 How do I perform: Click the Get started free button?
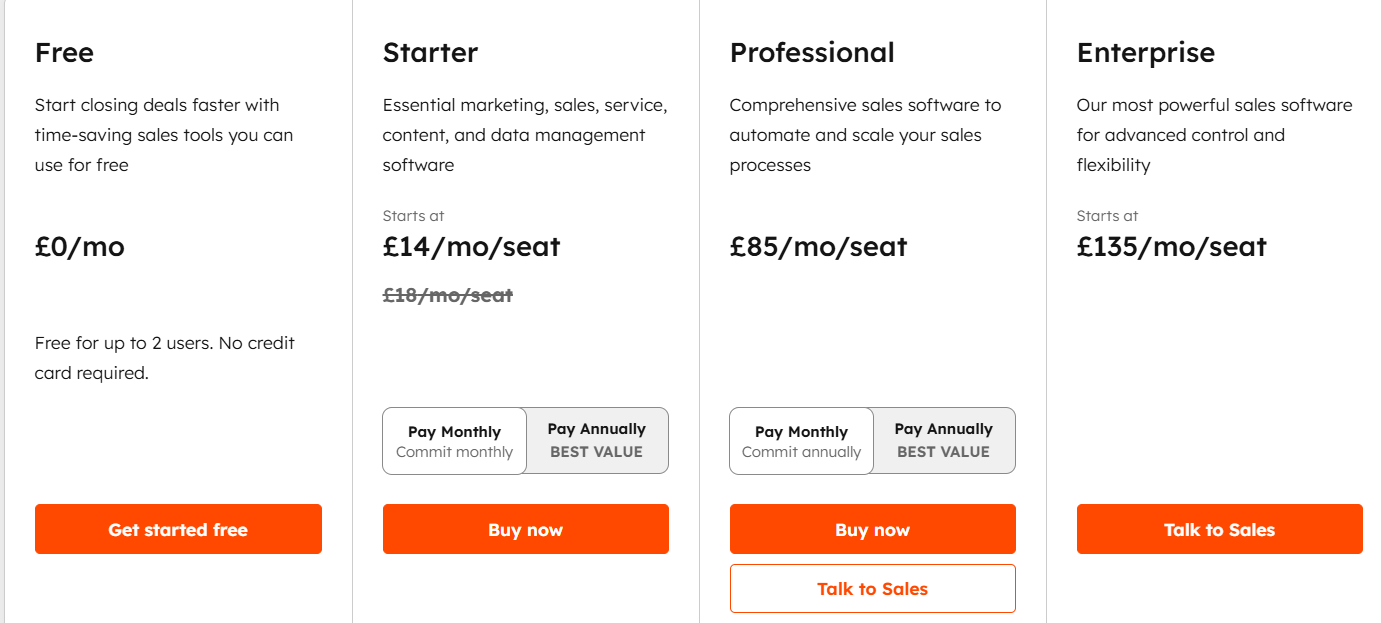coord(178,529)
